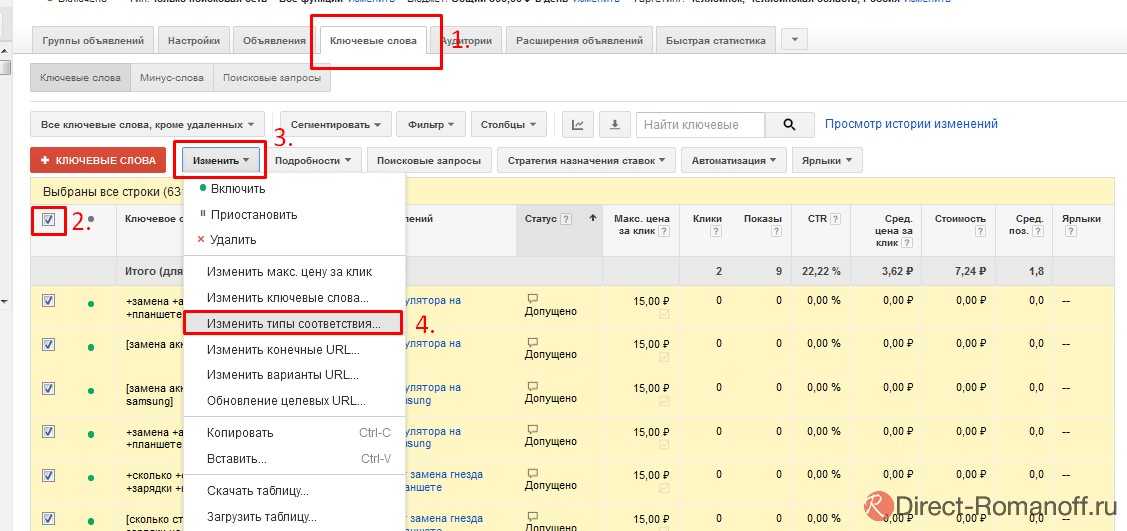Open help icon for Макс. цена за клик
1127x531 pixels.
(664, 231)
